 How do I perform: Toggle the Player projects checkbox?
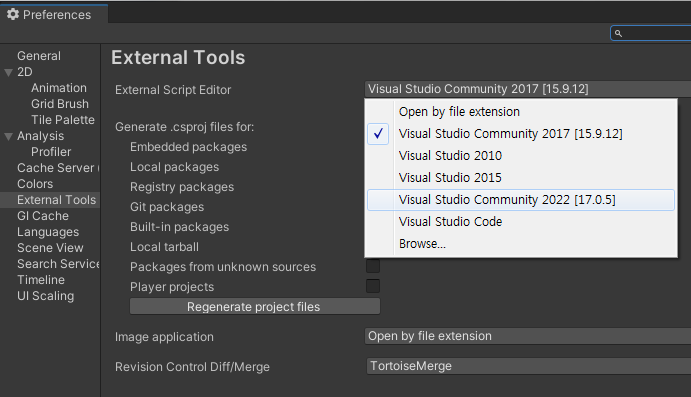tap(373, 286)
